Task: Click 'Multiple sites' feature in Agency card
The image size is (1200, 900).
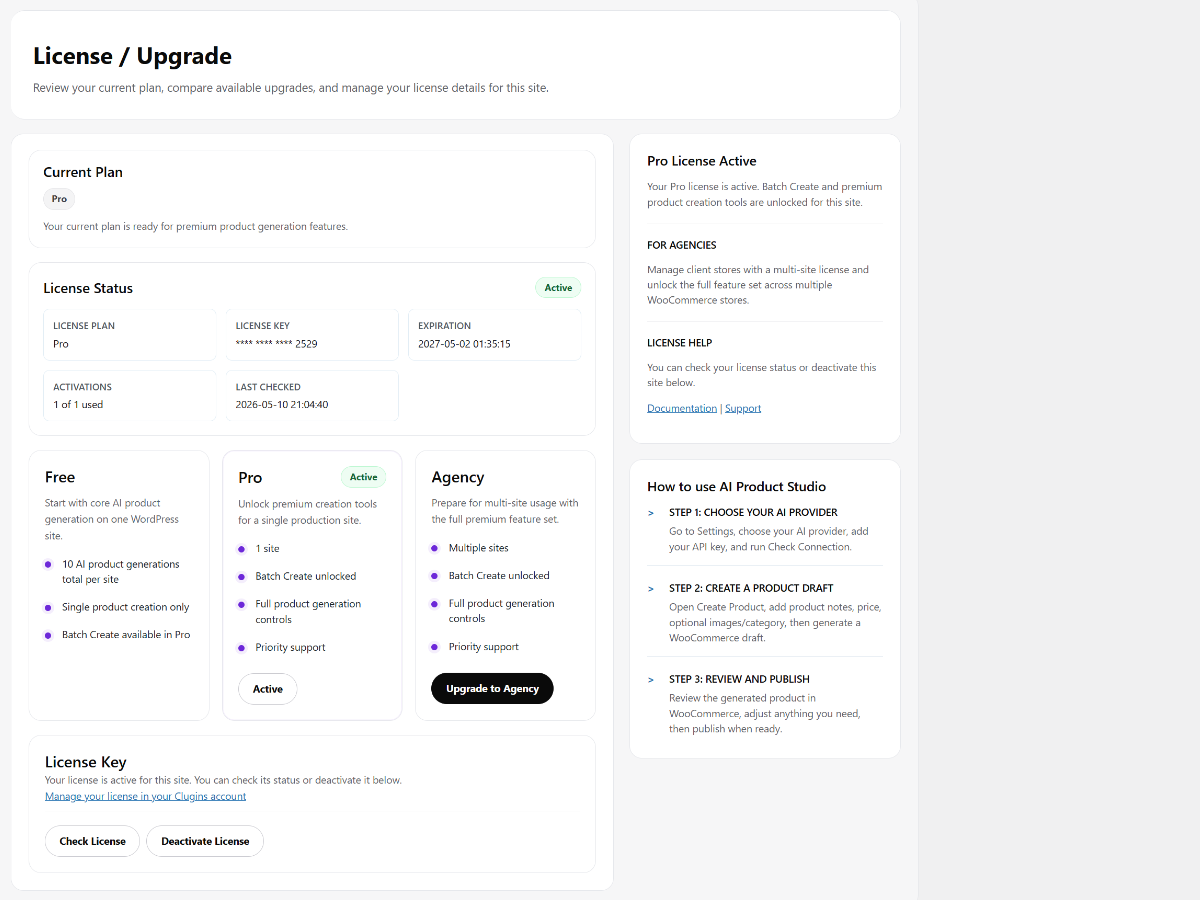Action: coord(478,548)
